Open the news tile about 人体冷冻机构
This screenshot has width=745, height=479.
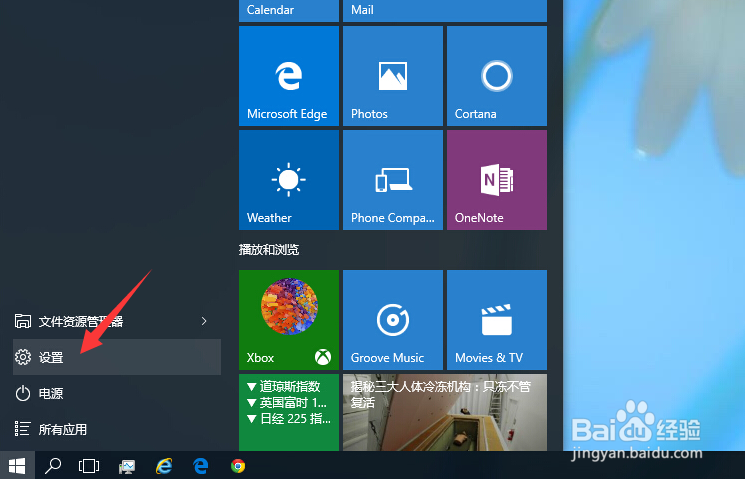point(445,412)
